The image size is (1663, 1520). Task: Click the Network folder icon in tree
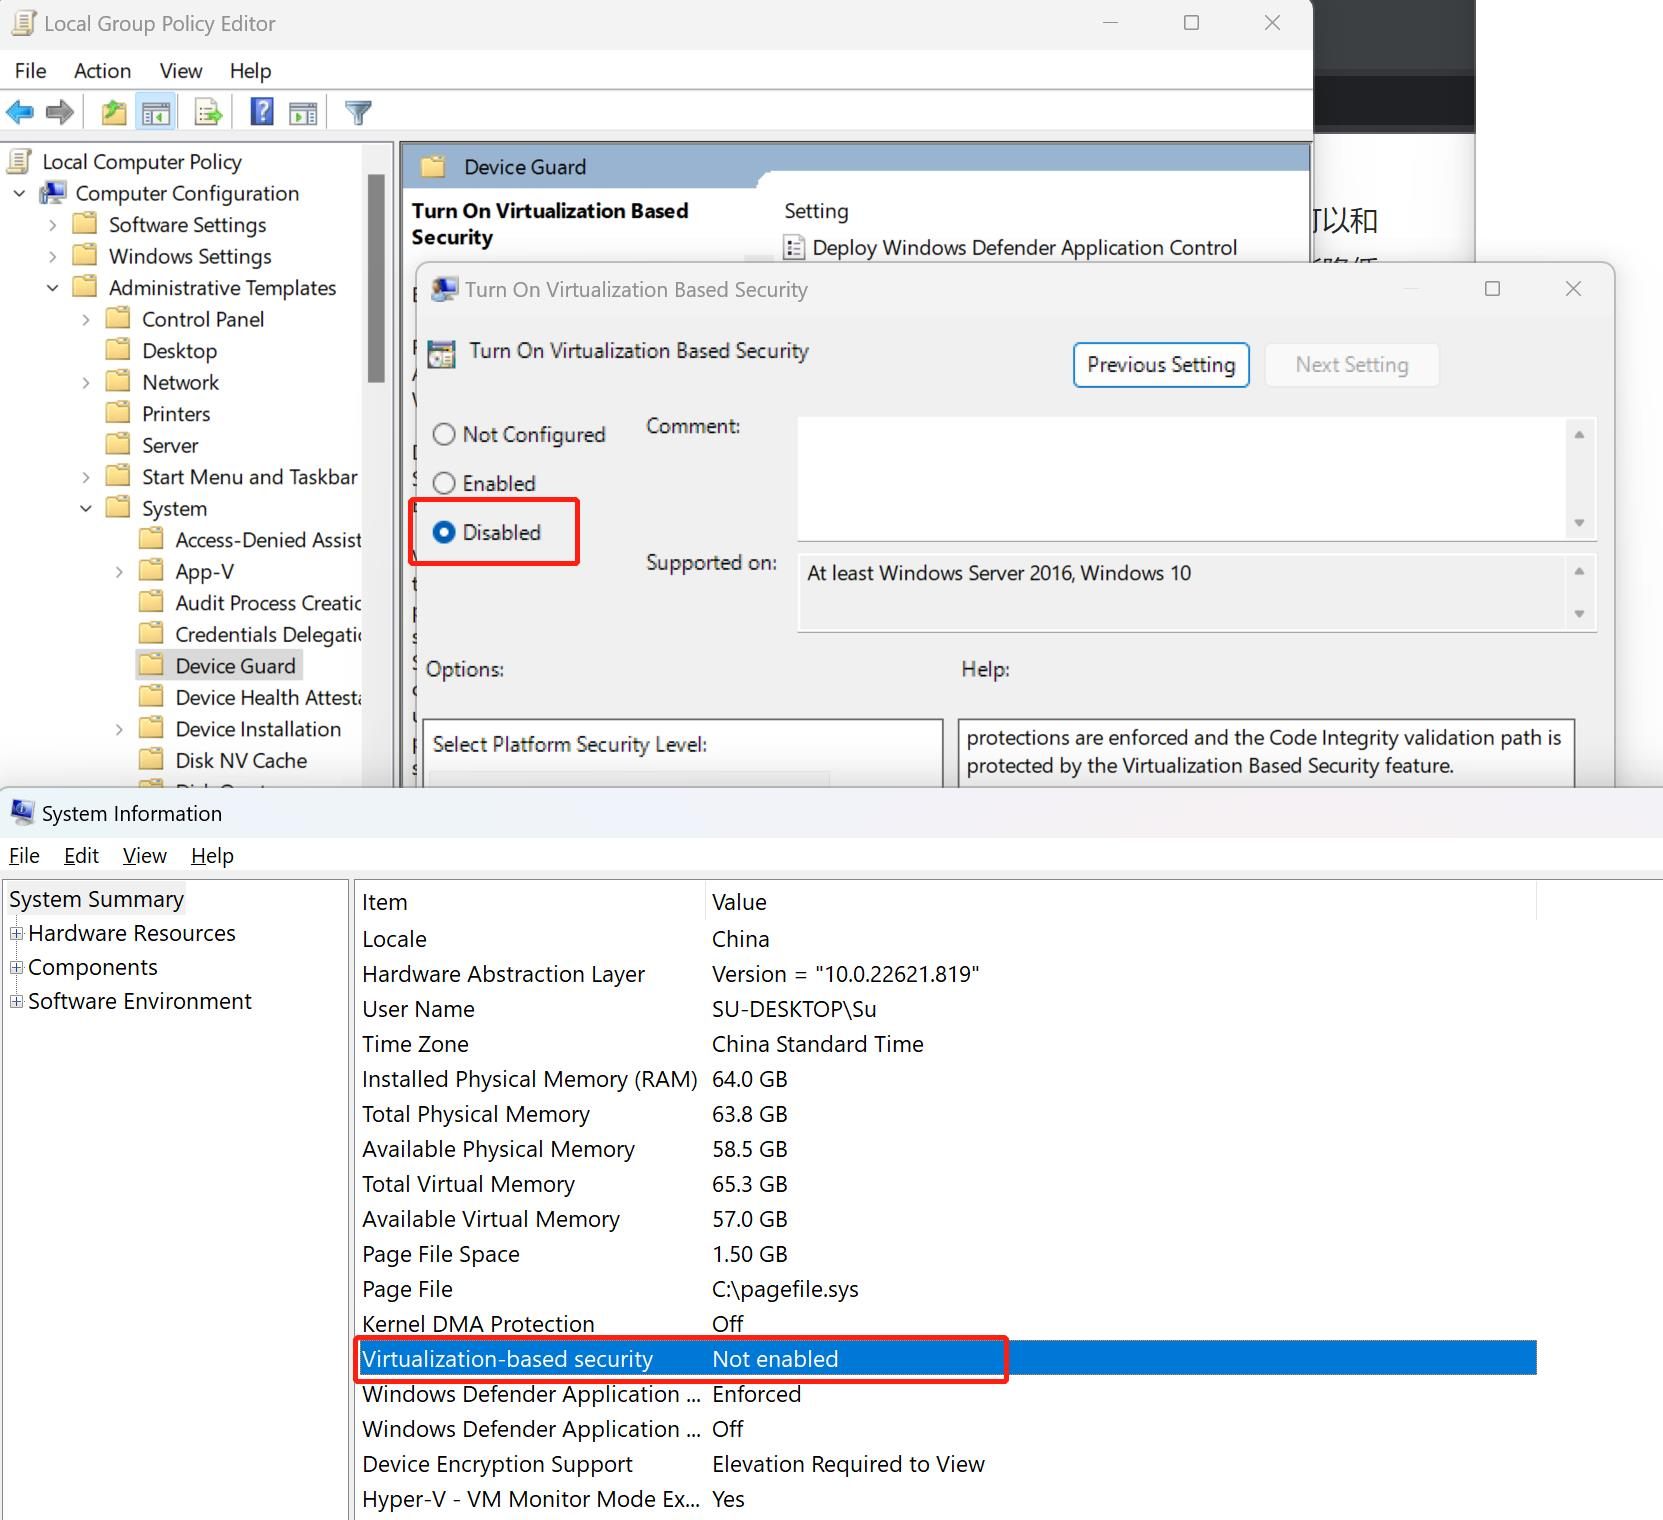pyautogui.click(x=119, y=382)
